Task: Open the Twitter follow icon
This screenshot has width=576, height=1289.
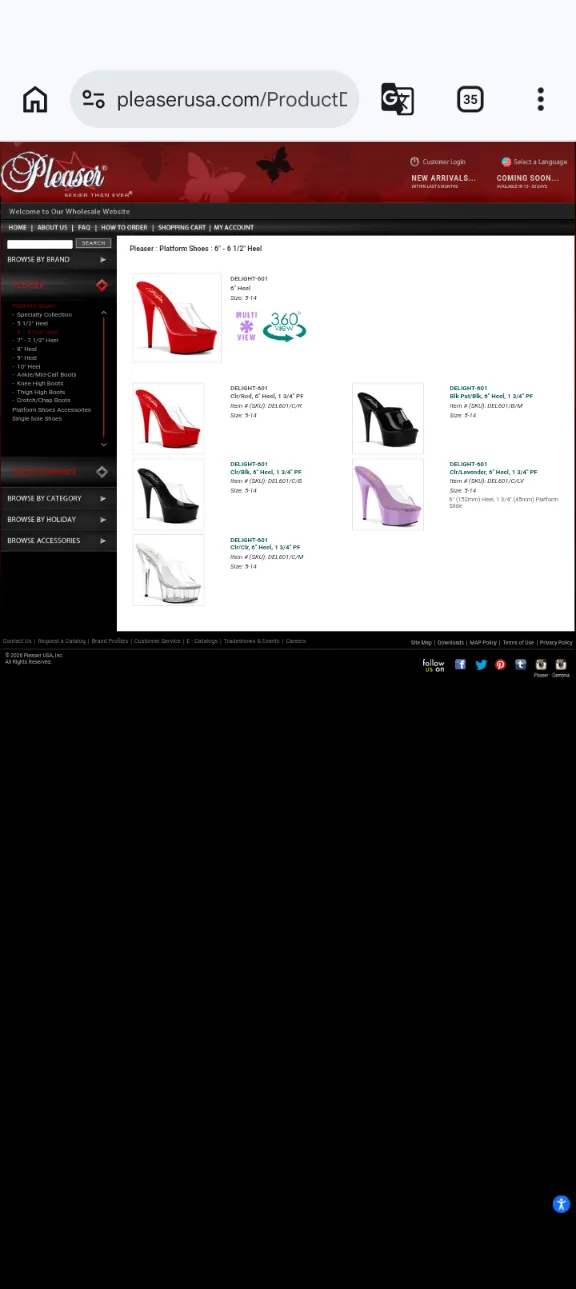Action: pos(481,664)
